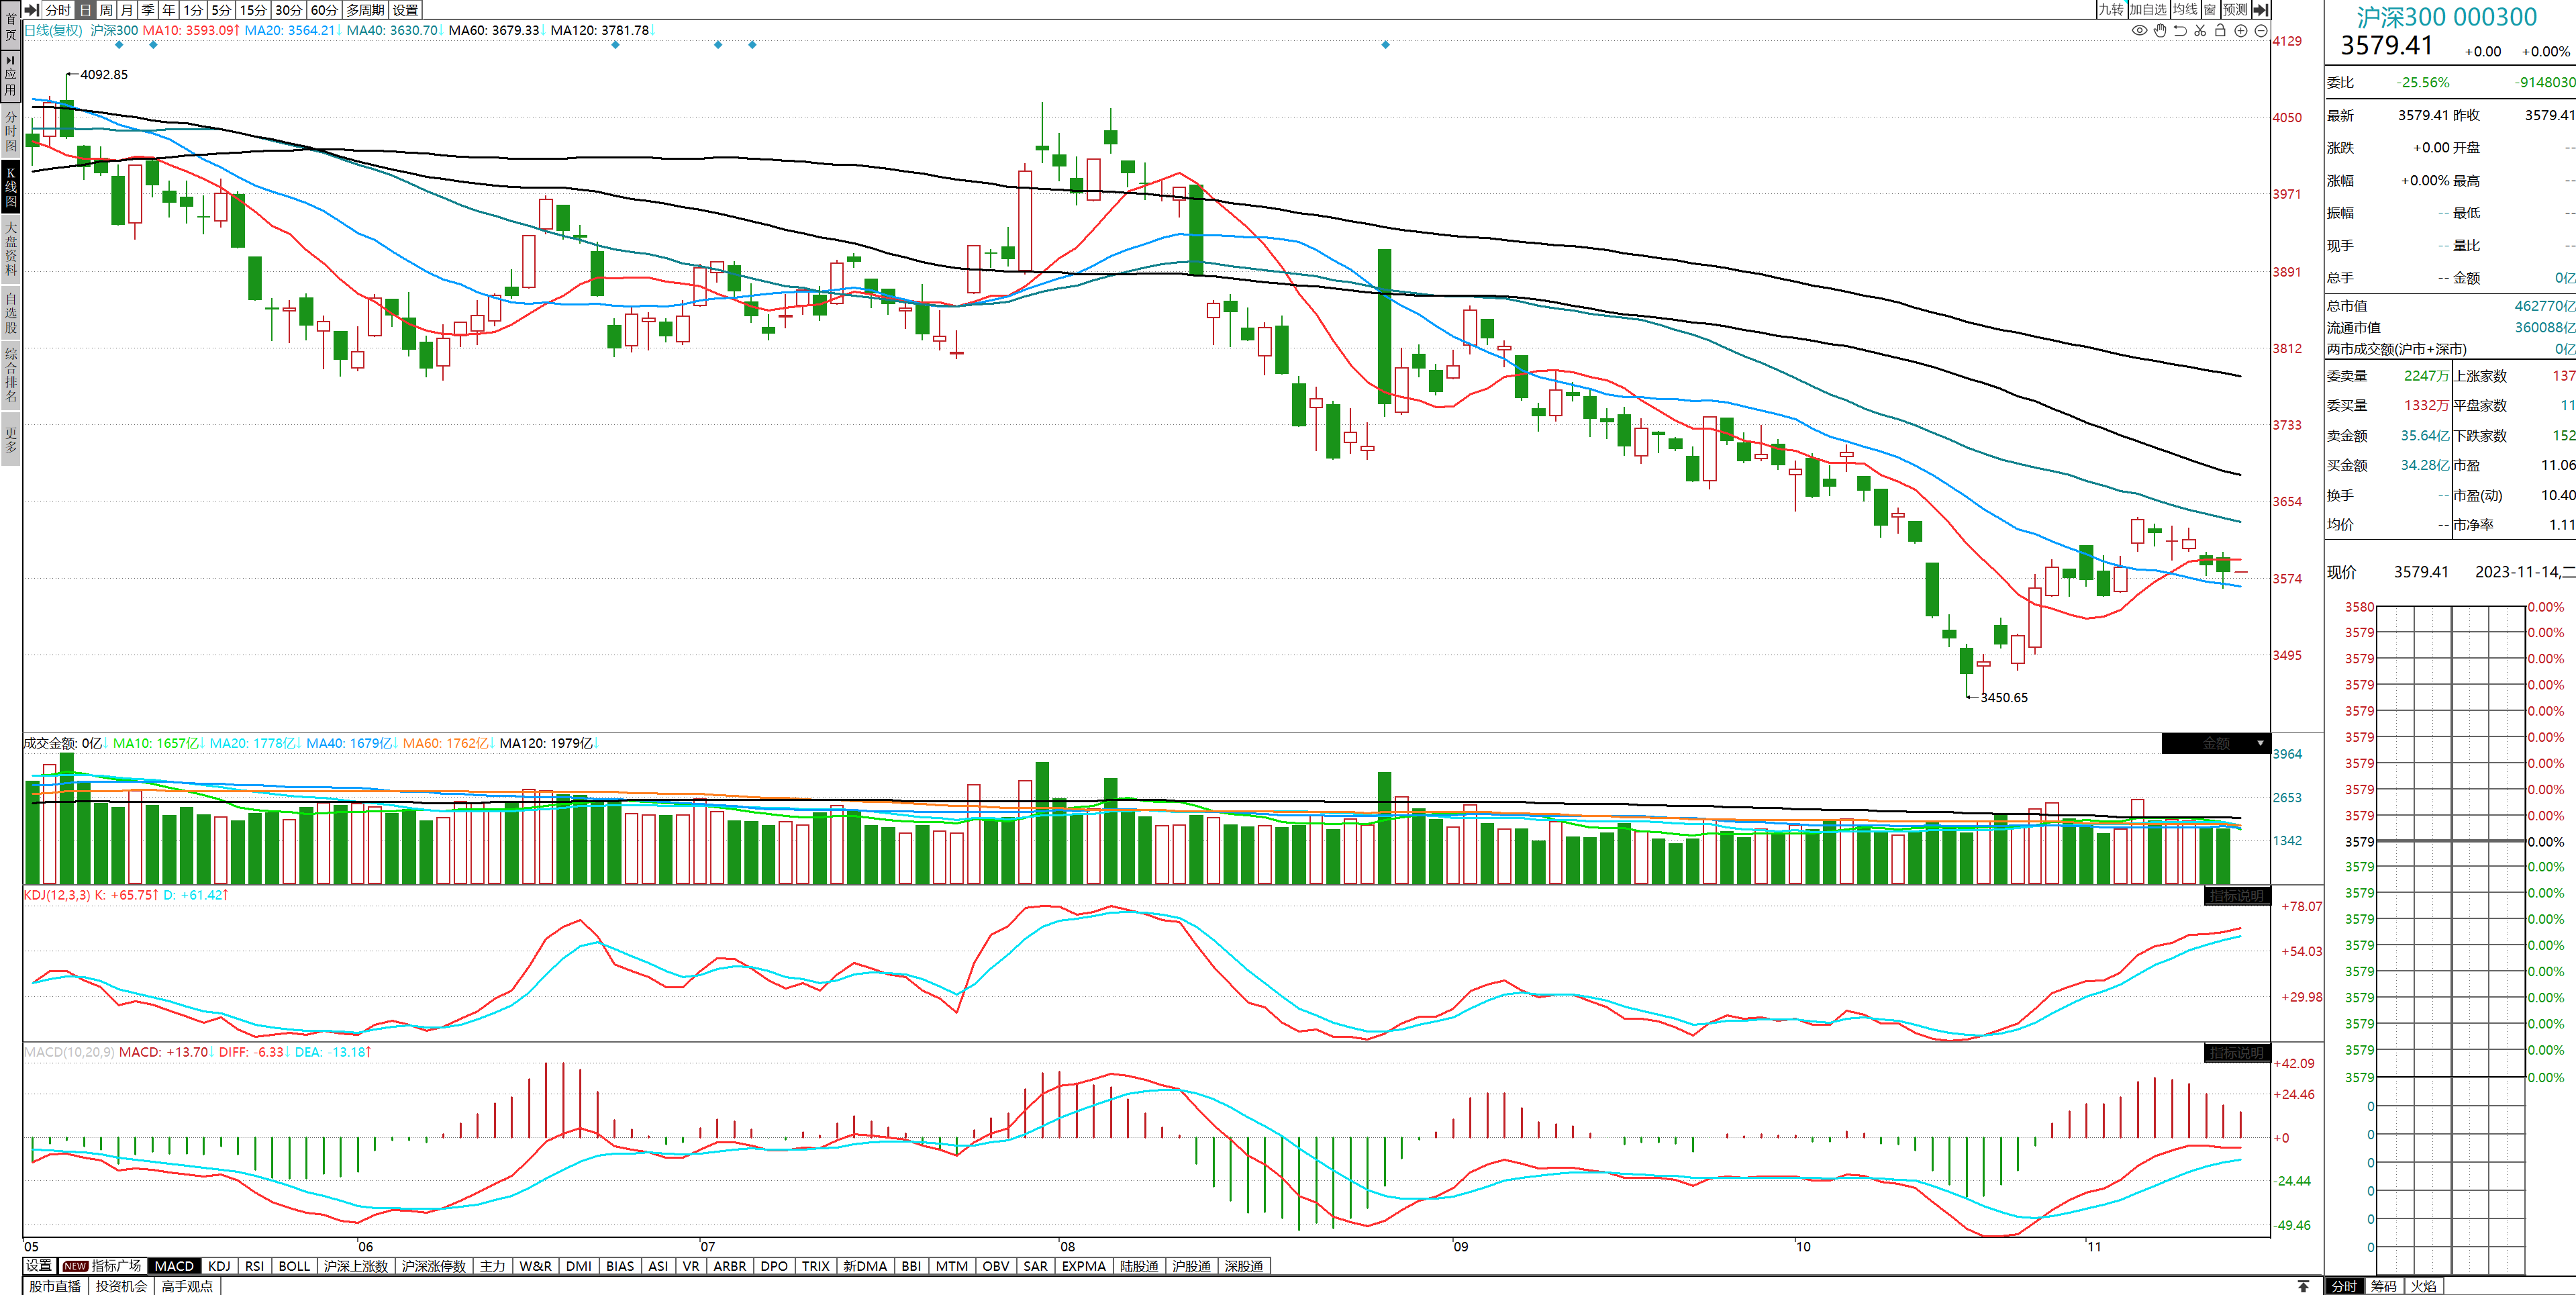Click the top-right expand arrow icon
2576x1295 pixels.
(2261, 10)
